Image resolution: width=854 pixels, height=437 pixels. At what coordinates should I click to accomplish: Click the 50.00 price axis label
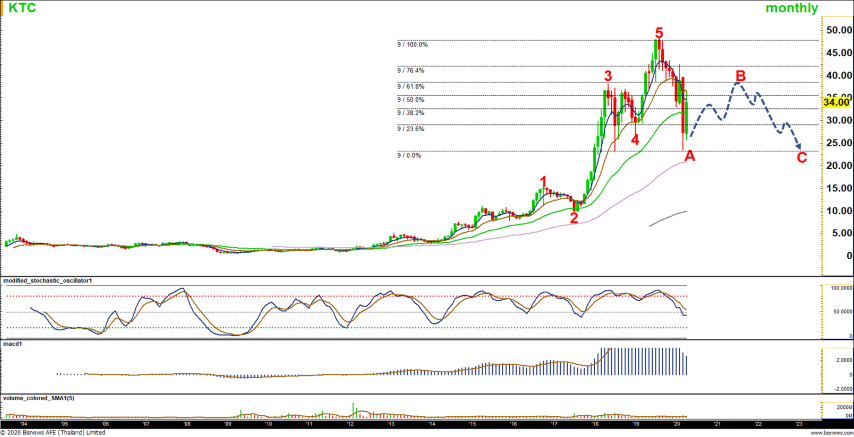point(838,30)
